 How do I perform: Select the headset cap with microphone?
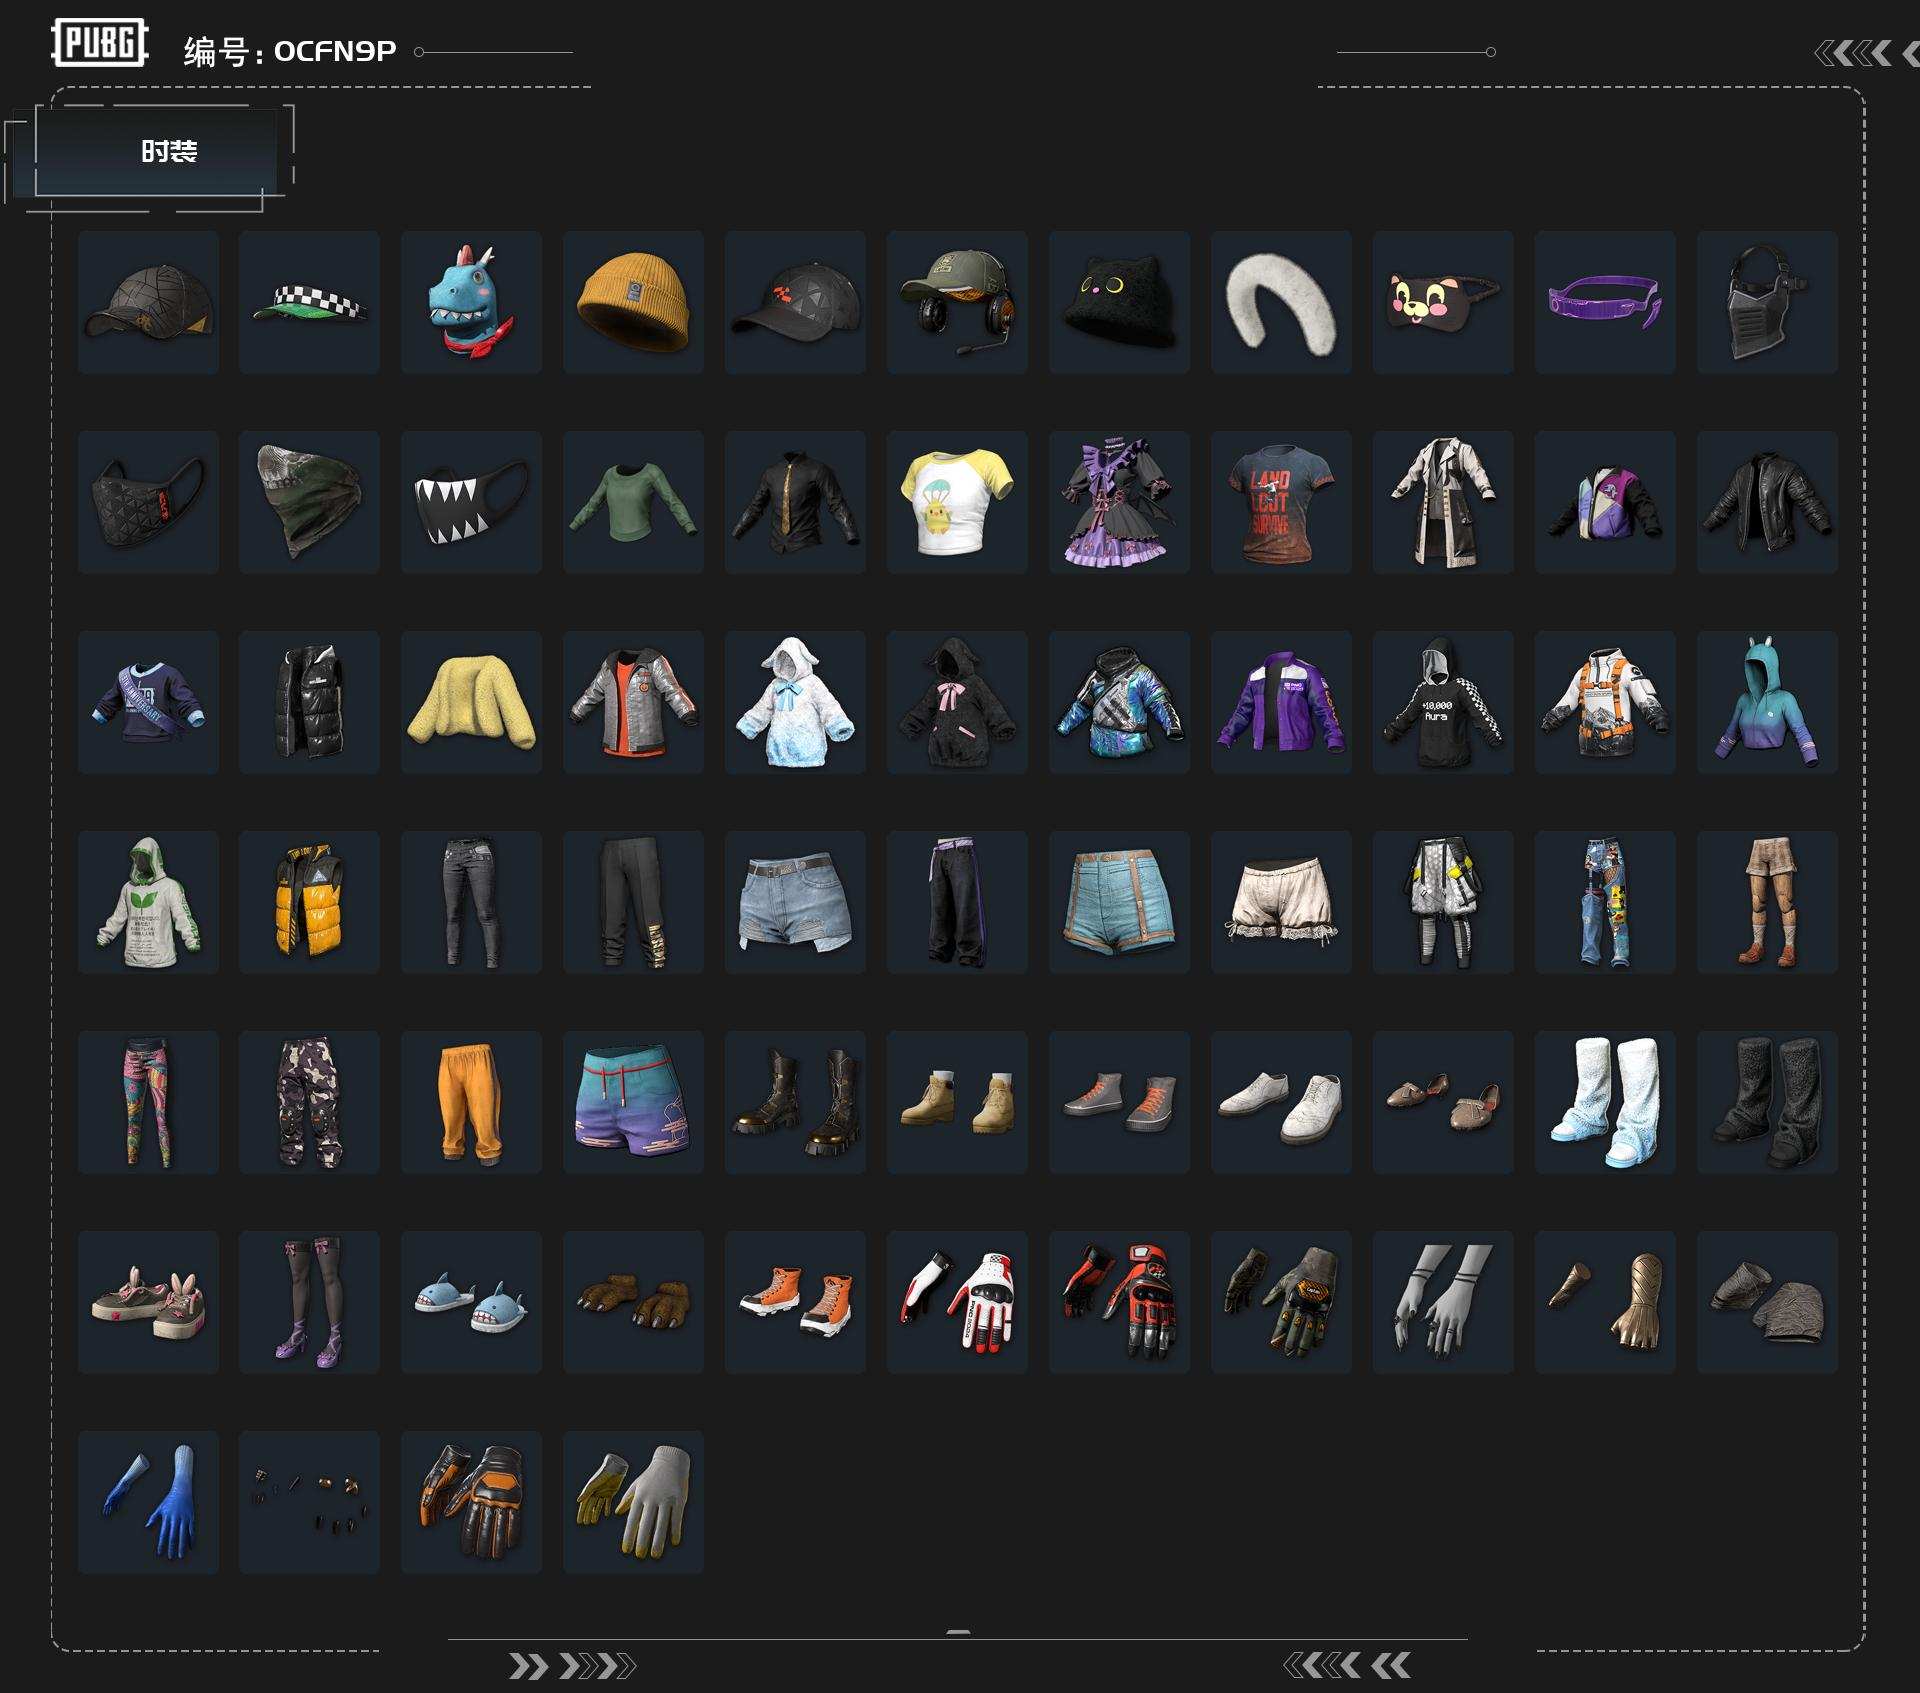[x=957, y=302]
